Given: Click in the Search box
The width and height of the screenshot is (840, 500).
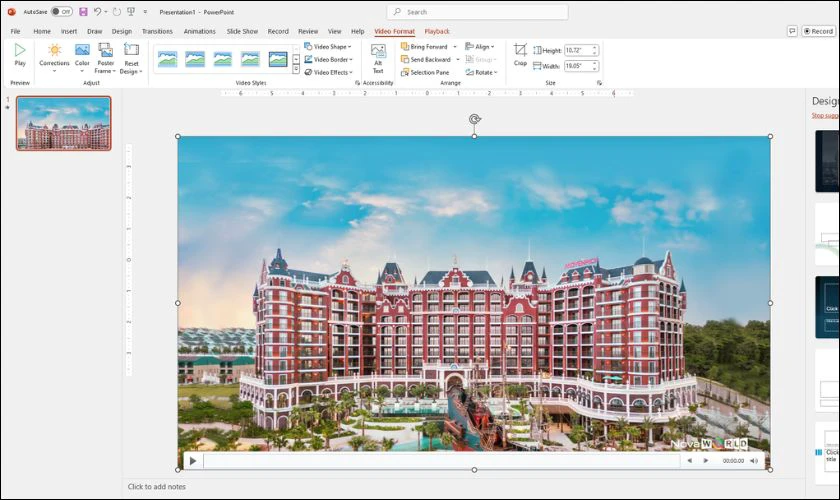Looking at the screenshot, I should click(478, 12).
